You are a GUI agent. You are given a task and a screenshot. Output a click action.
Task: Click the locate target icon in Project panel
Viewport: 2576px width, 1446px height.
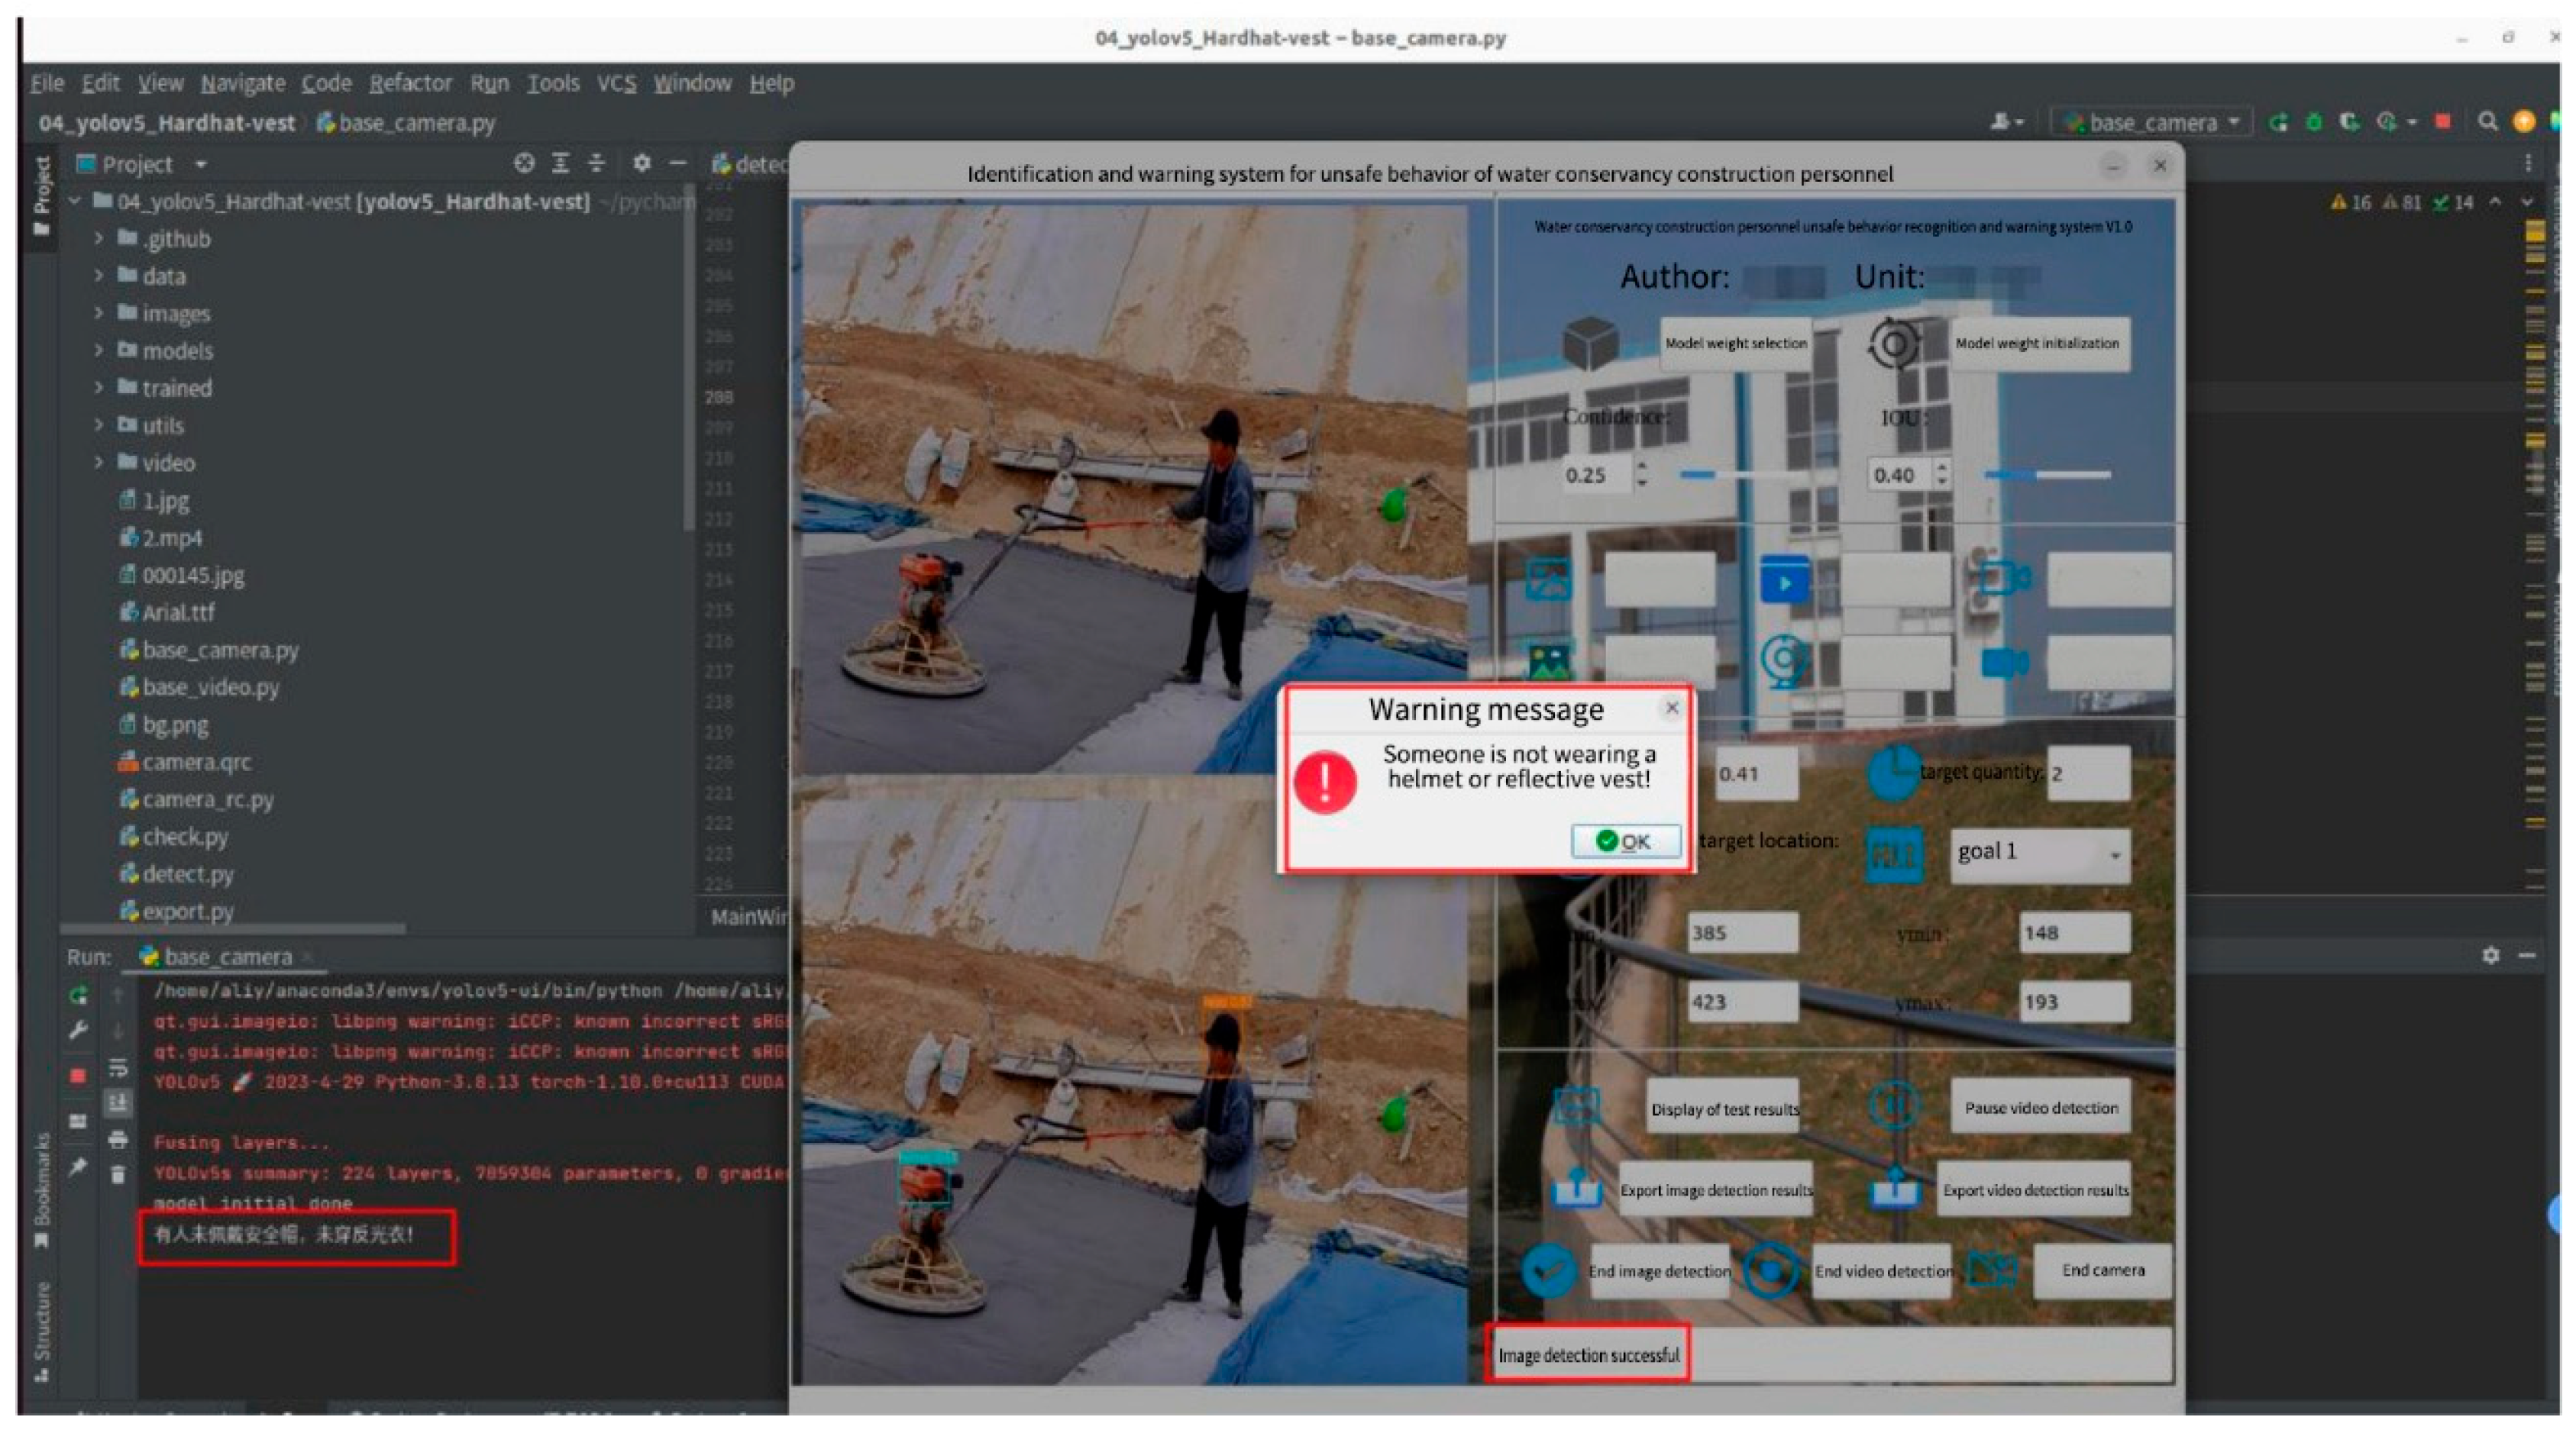tap(523, 162)
